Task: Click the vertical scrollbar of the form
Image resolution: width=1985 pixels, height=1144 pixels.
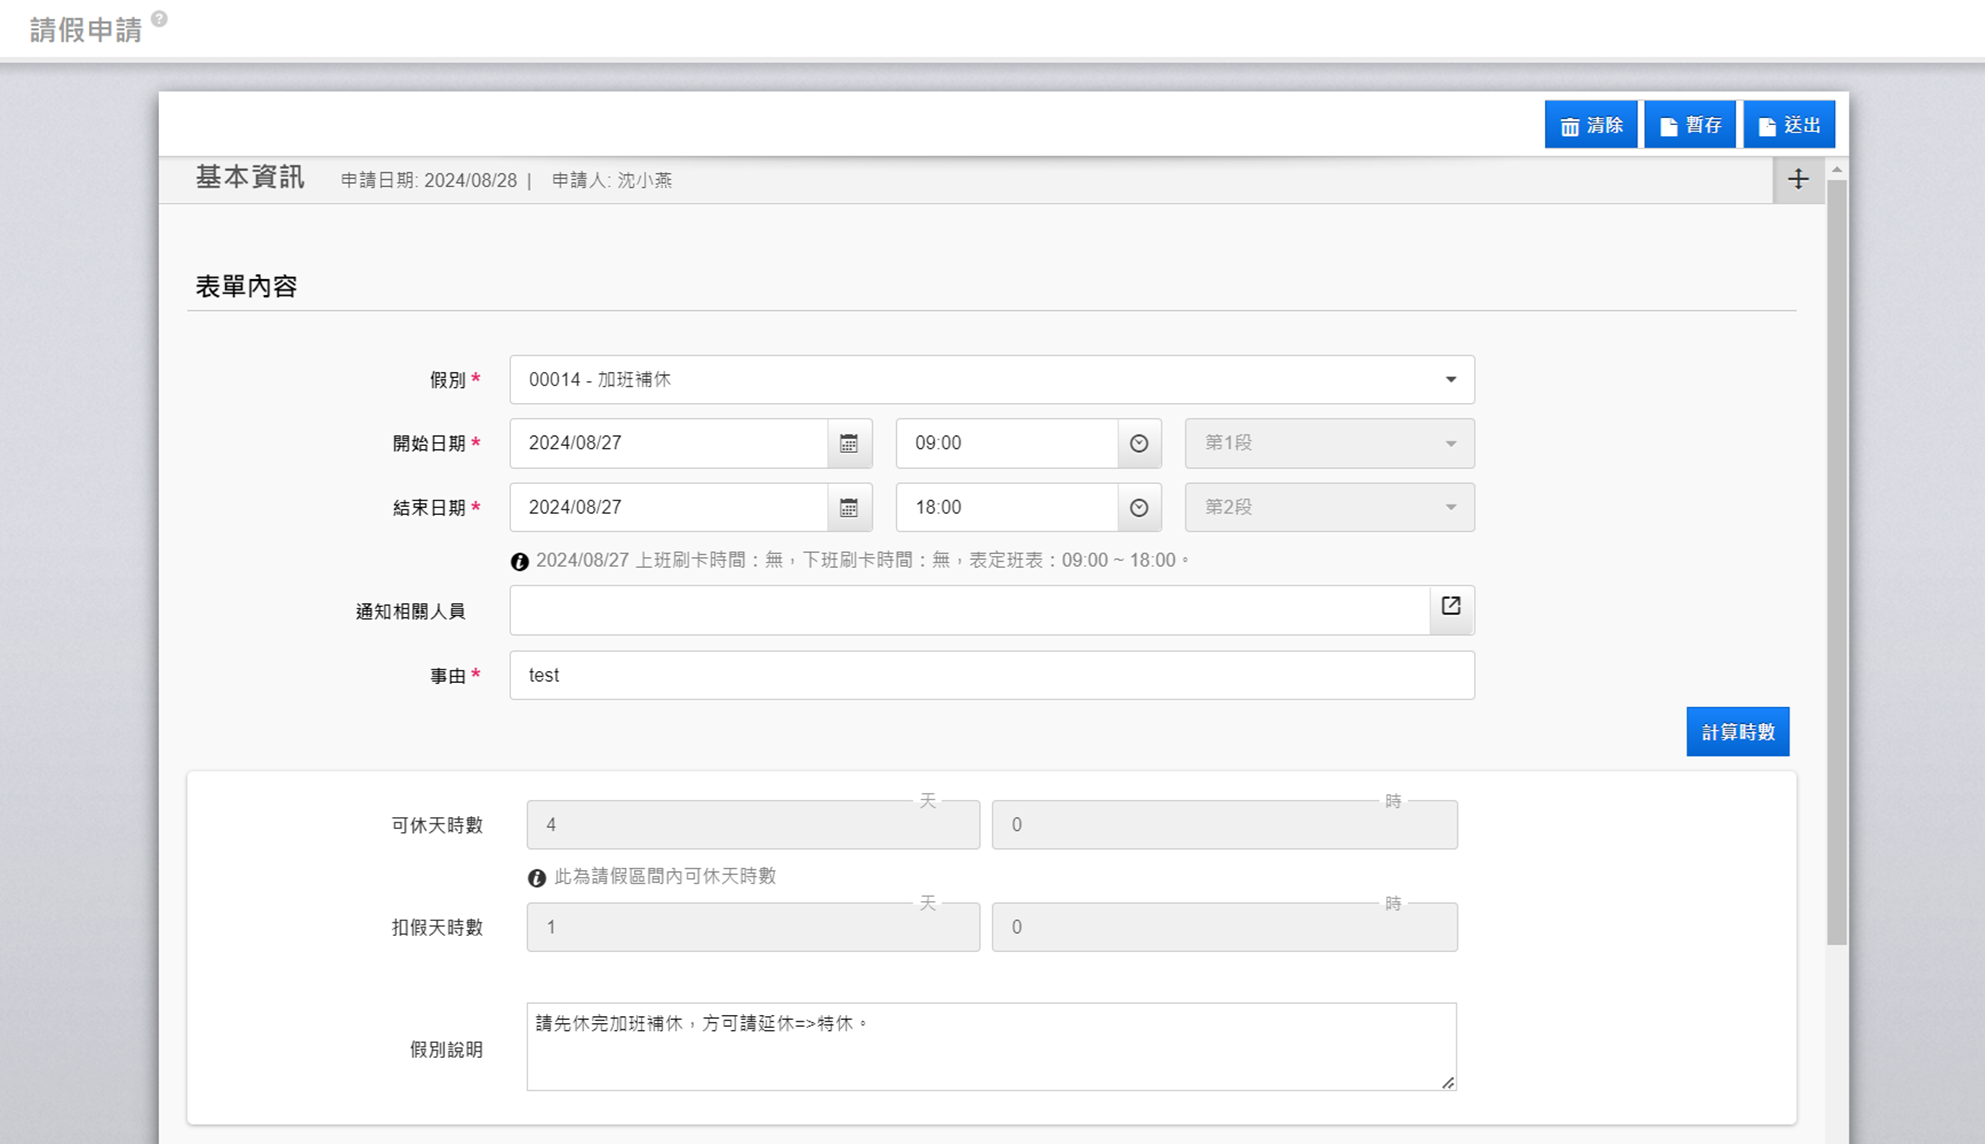Action: tap(1837, 560)
